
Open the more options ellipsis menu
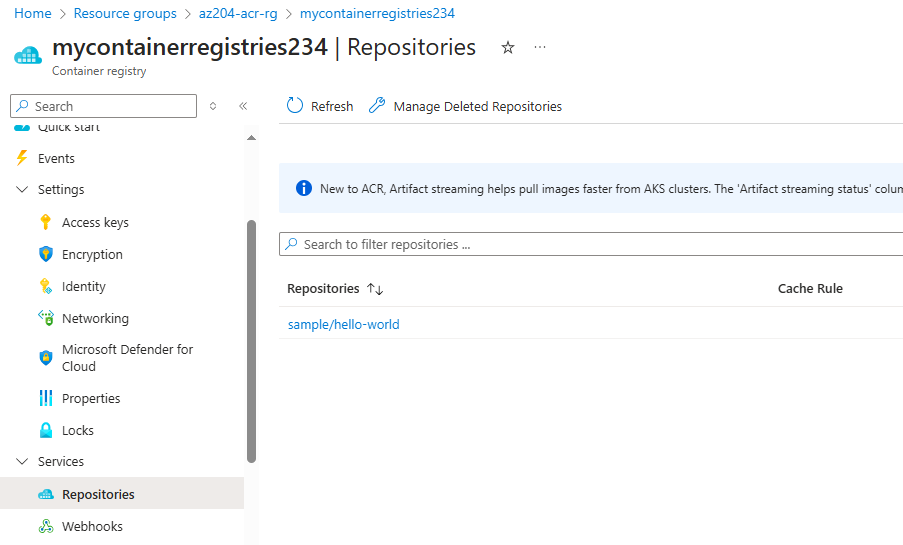tap(540, 47)
